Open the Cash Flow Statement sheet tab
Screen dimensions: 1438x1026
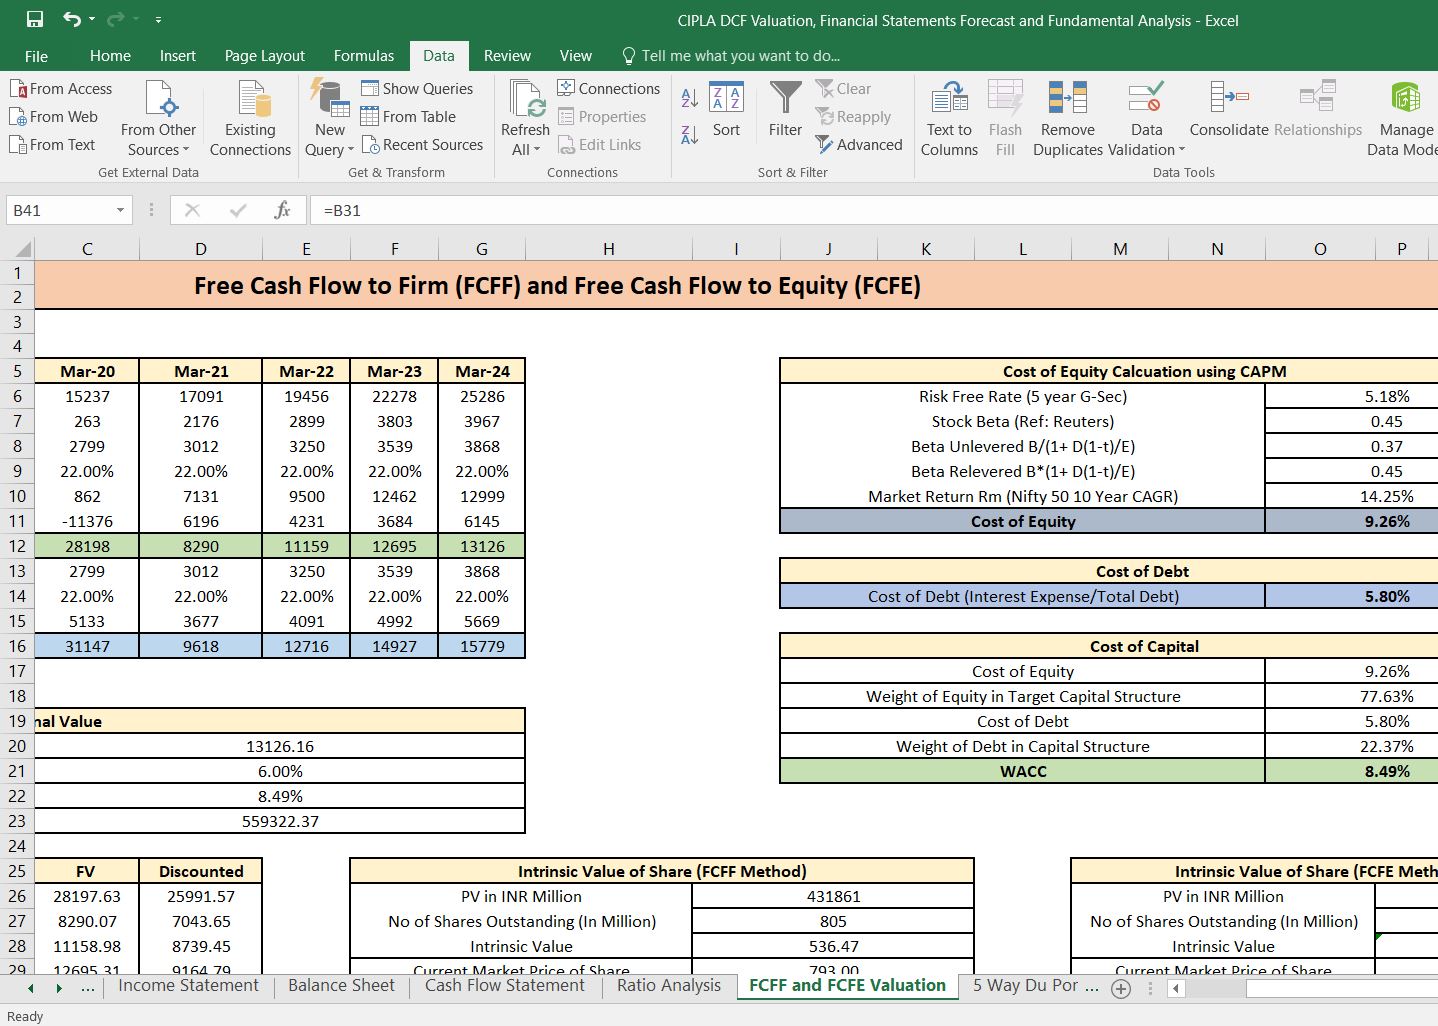pyautogui.click(x=505, y=985)
